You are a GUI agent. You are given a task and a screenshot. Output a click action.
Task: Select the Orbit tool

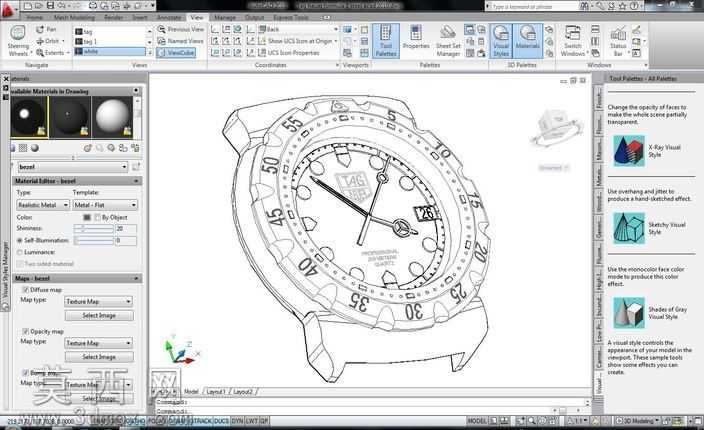coord(50,41)
